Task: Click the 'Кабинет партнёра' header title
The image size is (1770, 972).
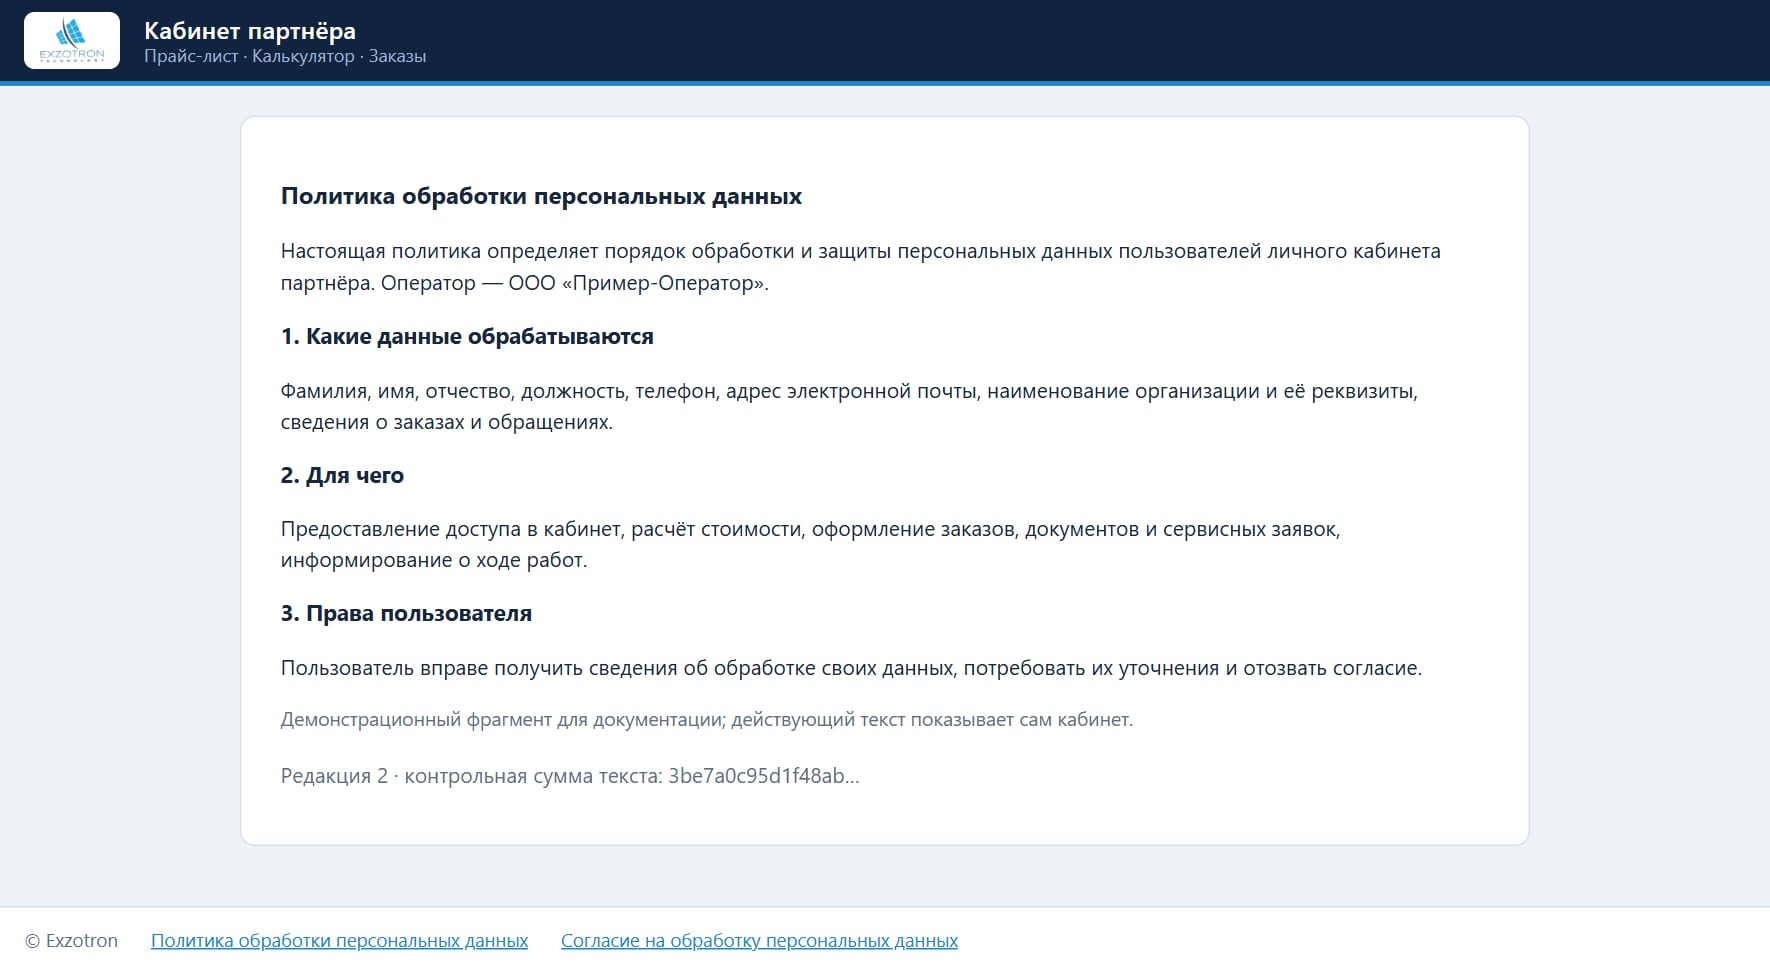Action: click(x=250, y=31)
